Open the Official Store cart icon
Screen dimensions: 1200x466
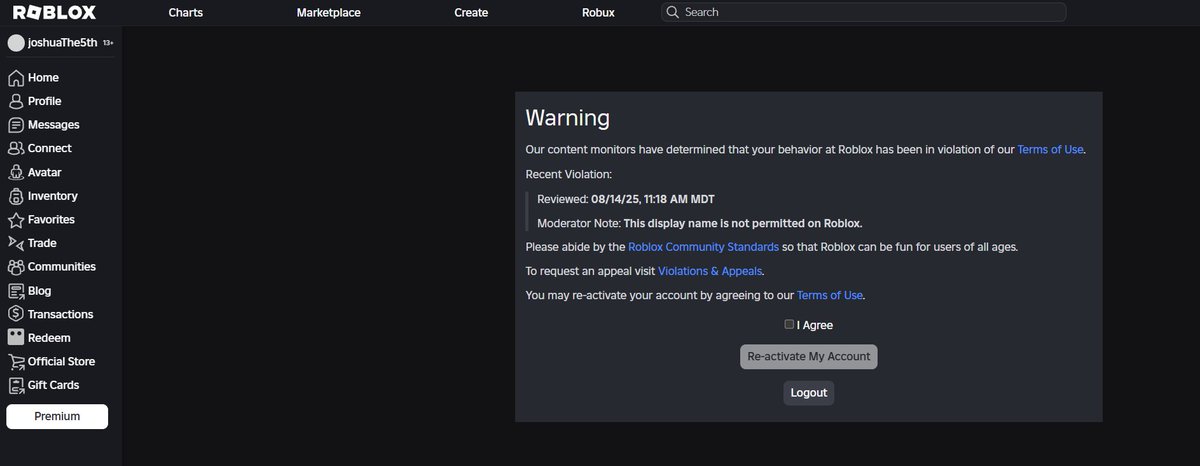point(16,361)
